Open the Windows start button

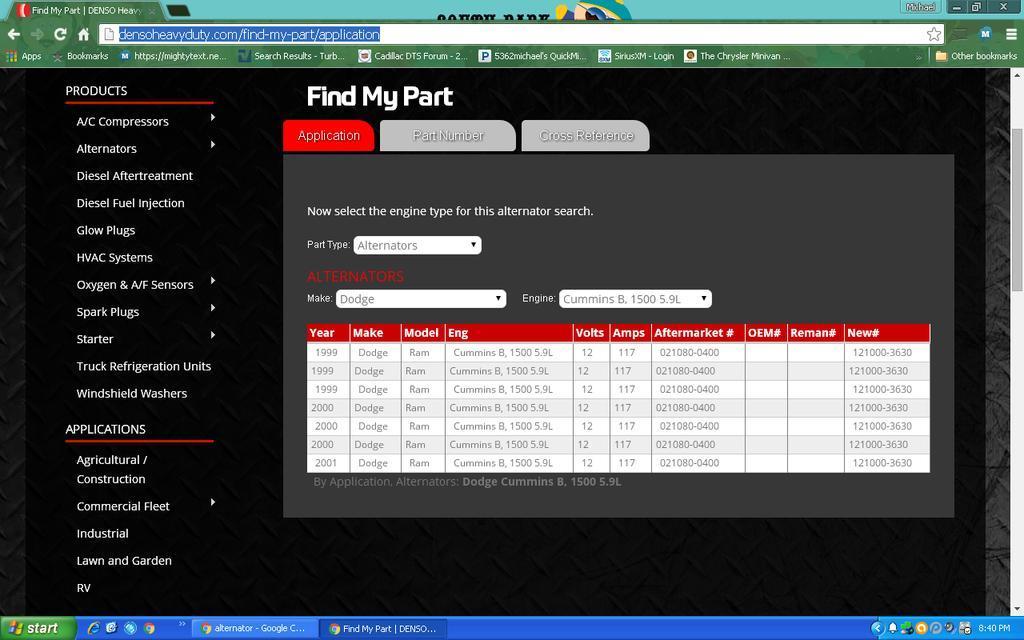click(x=37, y=628)
